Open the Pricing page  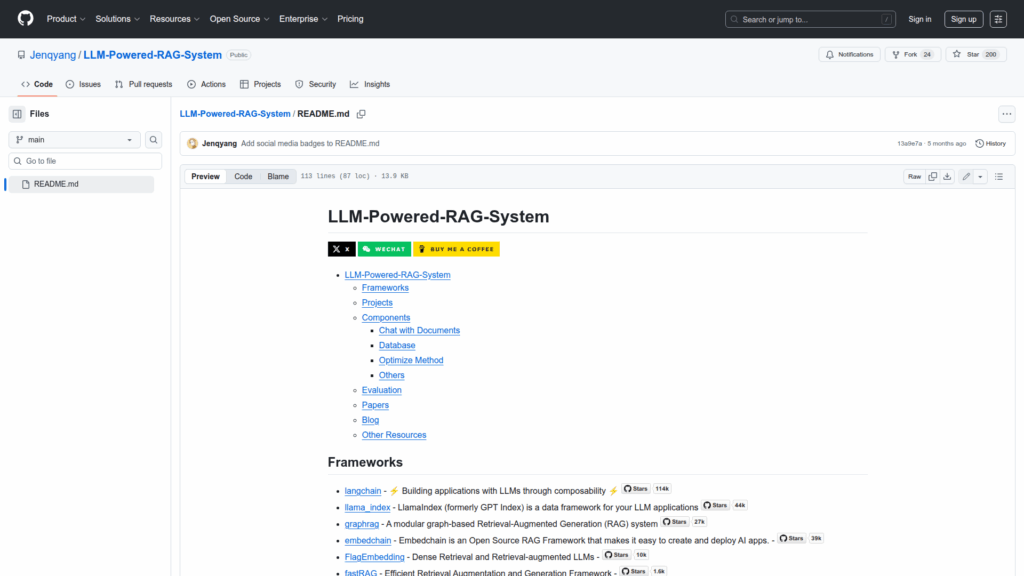[350, 19]
